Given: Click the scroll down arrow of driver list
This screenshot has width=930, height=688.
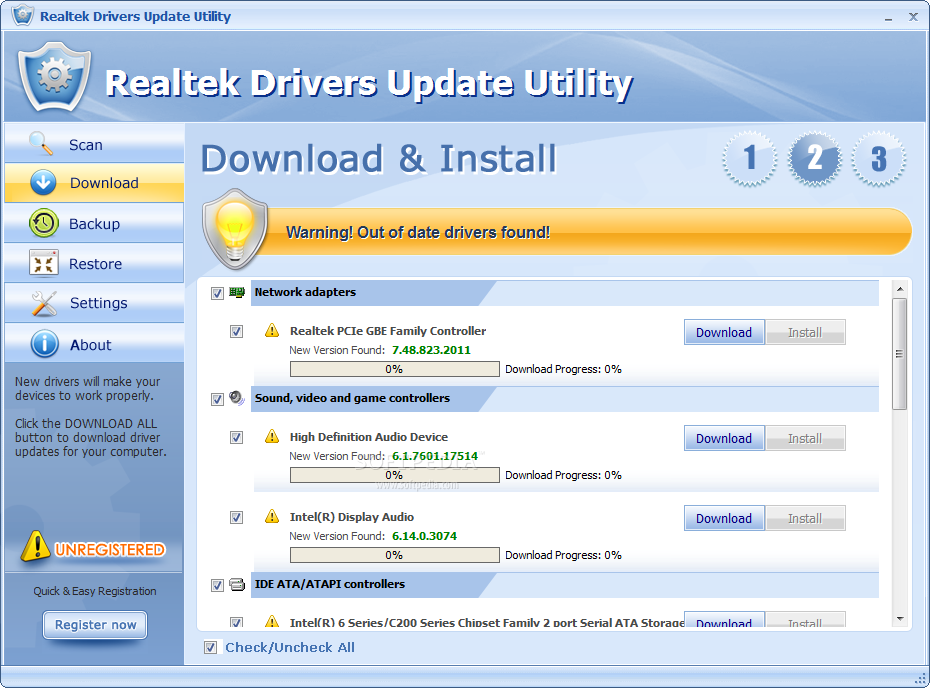Looking at the screenshot, I should (x=900, y=619).
